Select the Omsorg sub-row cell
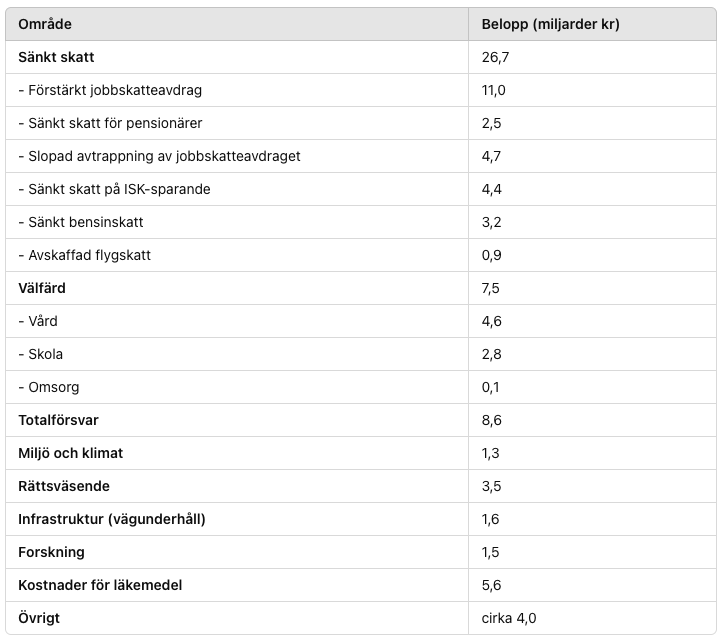Image resolution: width=722 pixels, height=640 pixels. [x=49, y=387]
